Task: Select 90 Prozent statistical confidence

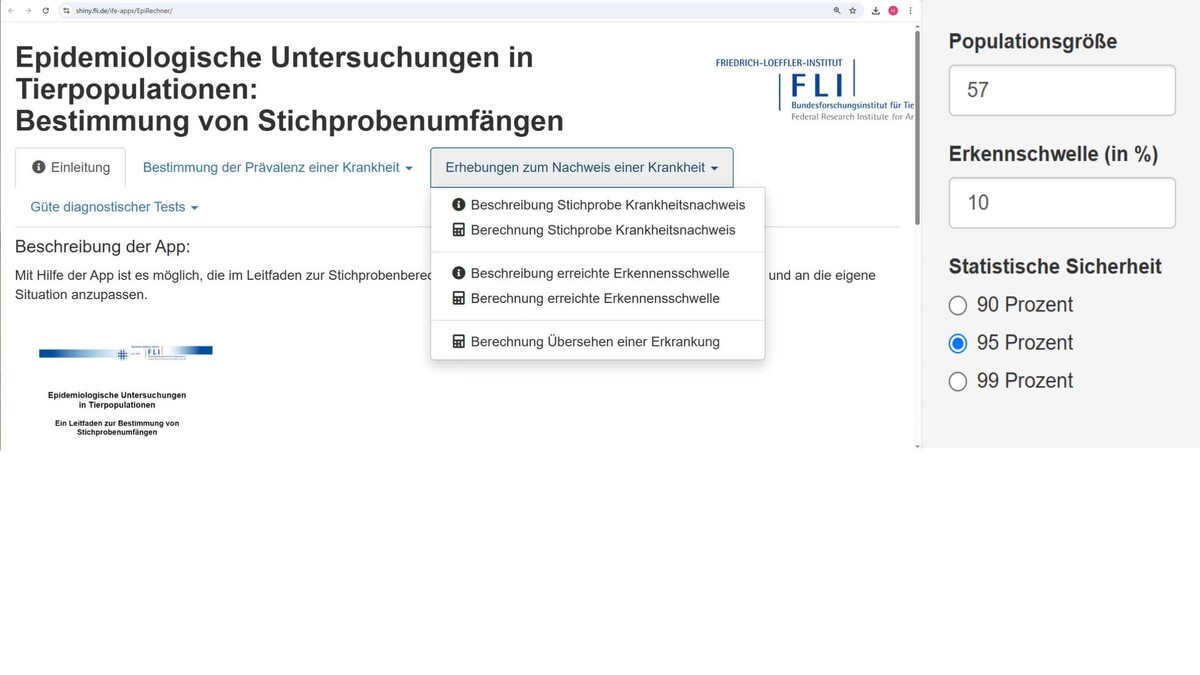Action: click(x=958, y=305)
